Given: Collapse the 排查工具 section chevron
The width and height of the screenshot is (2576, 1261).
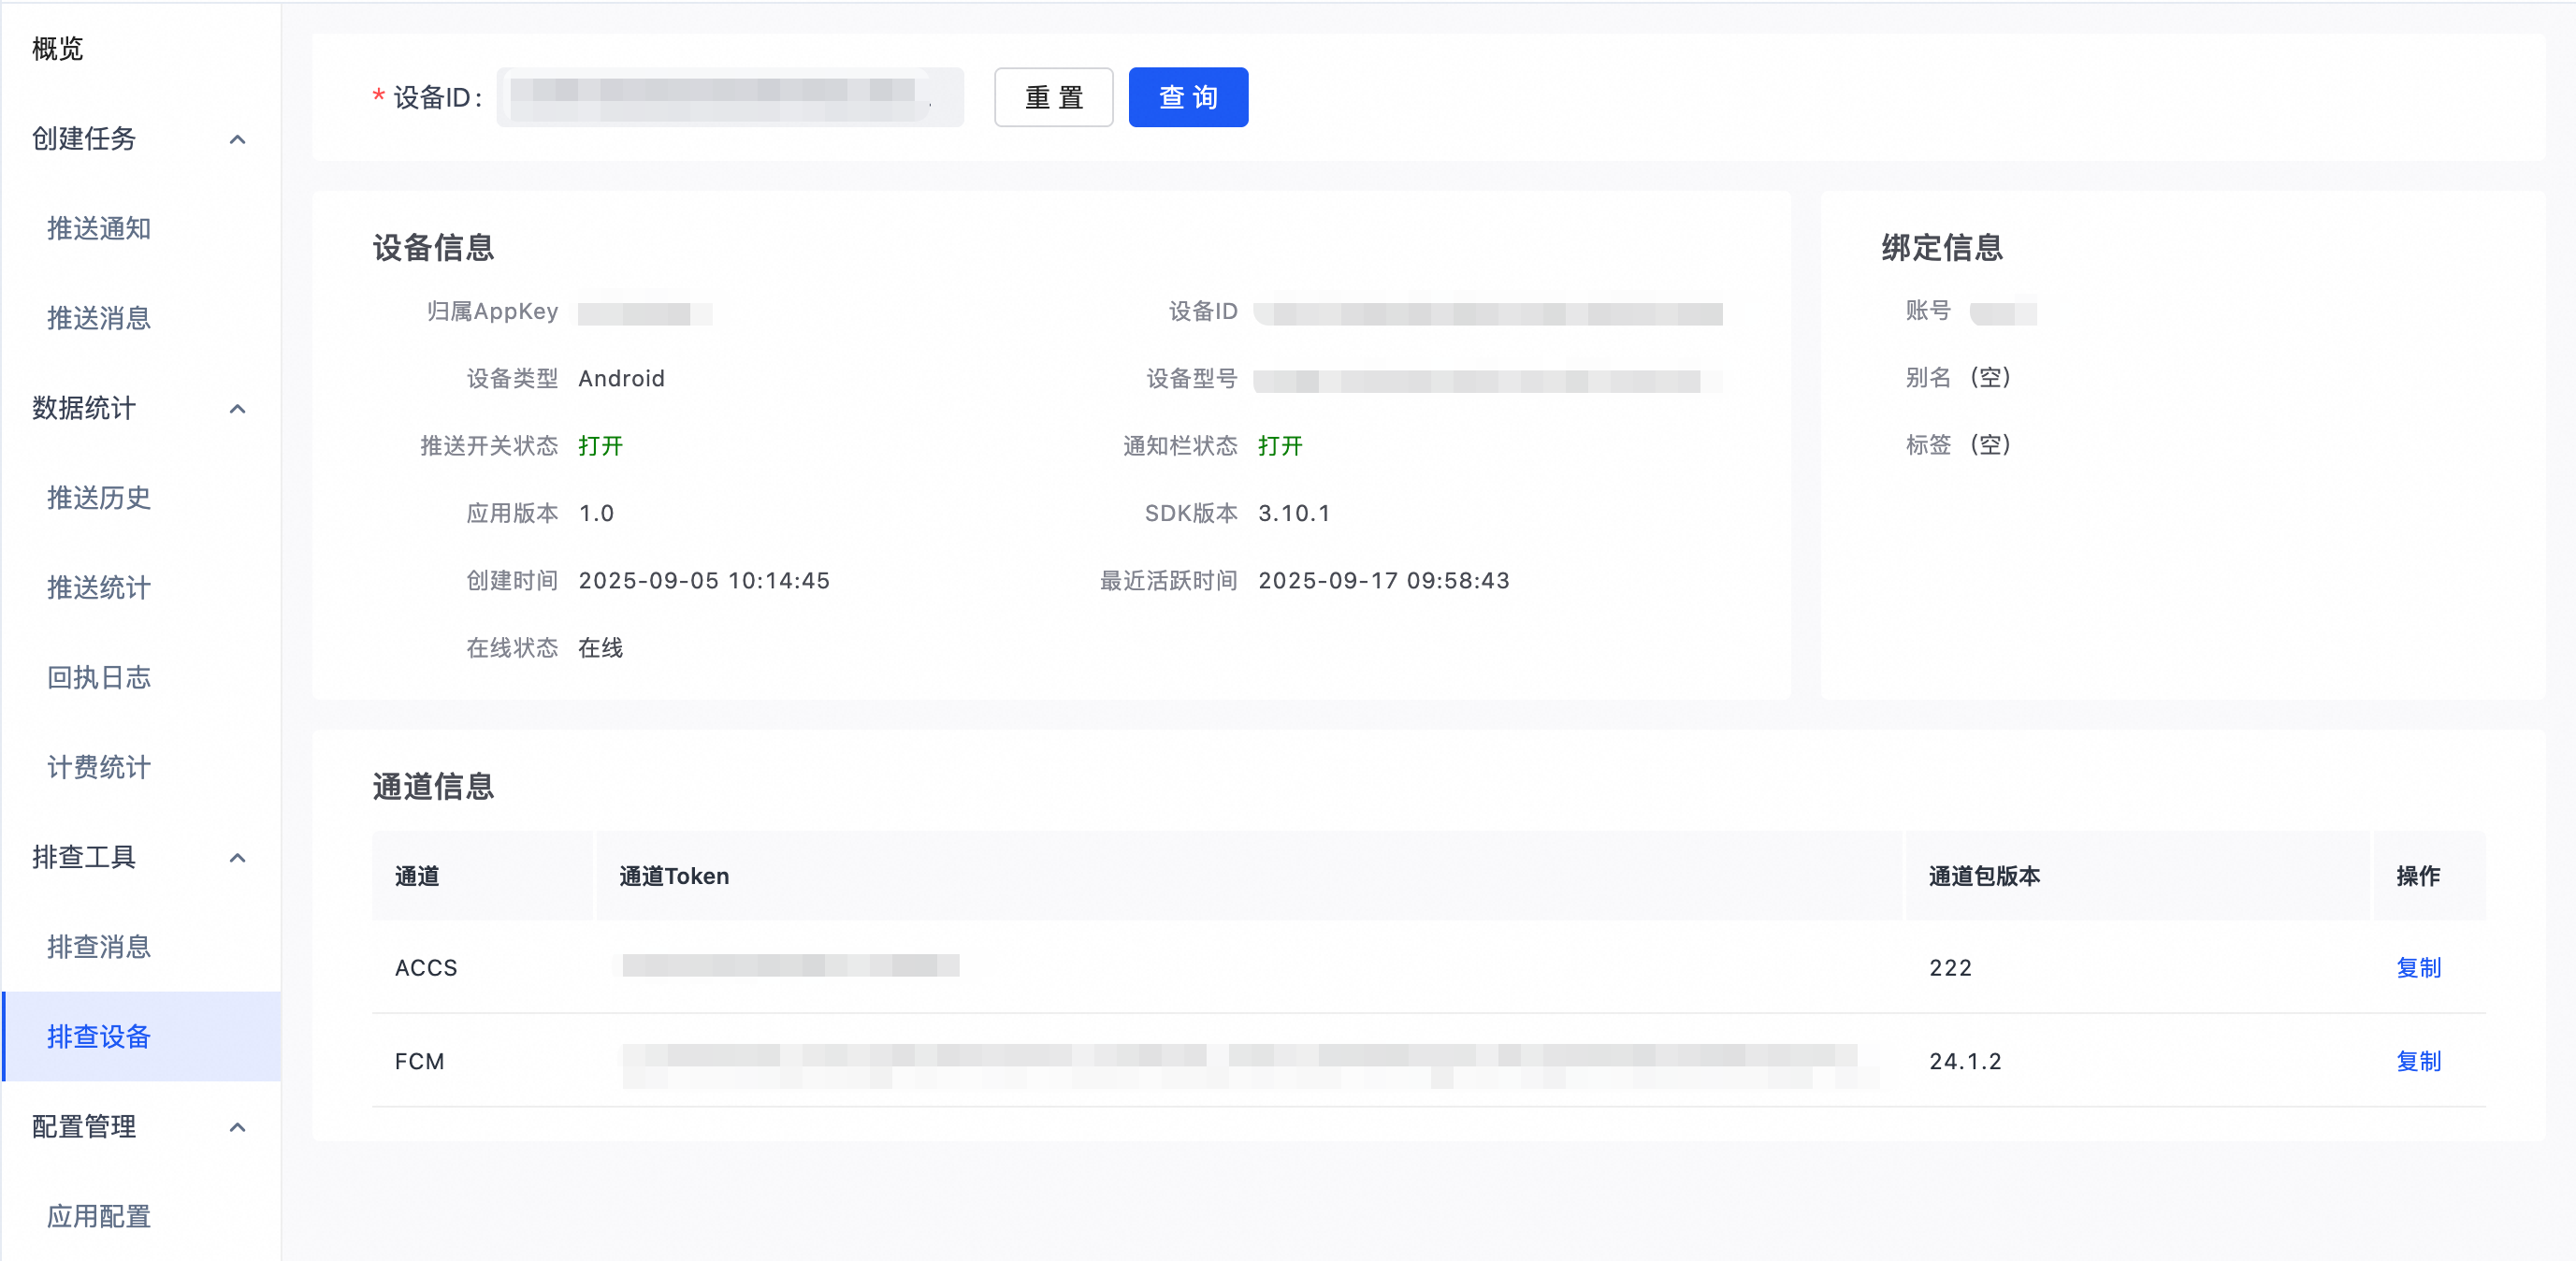Looking at the screenshot, I should click(237, 857).
